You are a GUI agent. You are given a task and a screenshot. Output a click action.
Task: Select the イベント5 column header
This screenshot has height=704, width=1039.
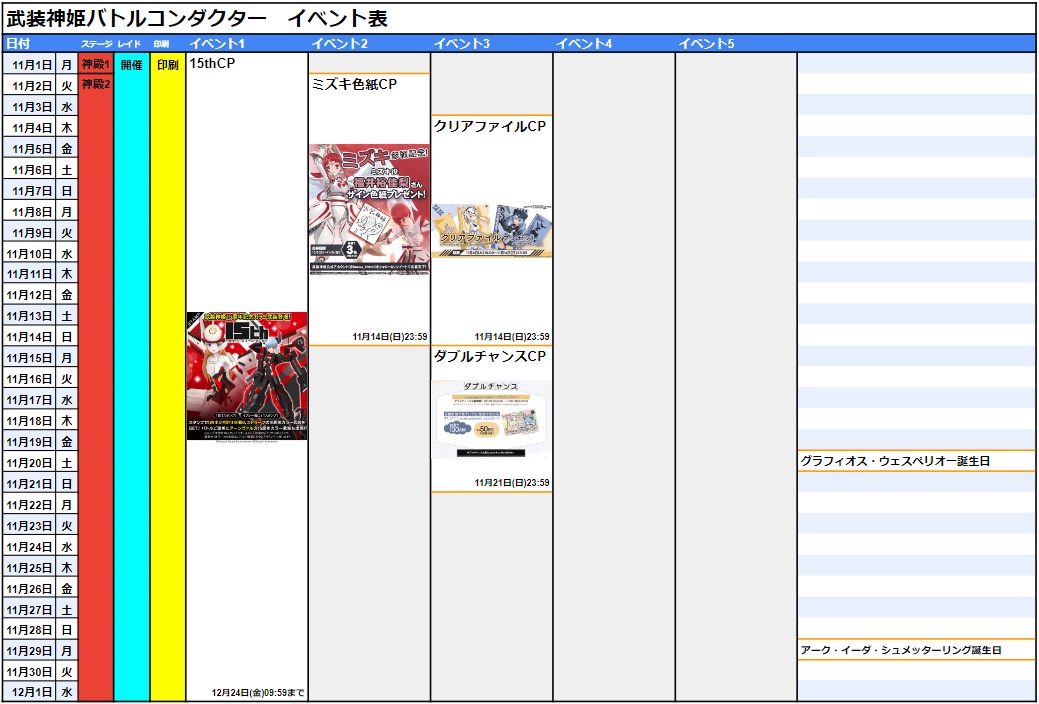[706, 43]
